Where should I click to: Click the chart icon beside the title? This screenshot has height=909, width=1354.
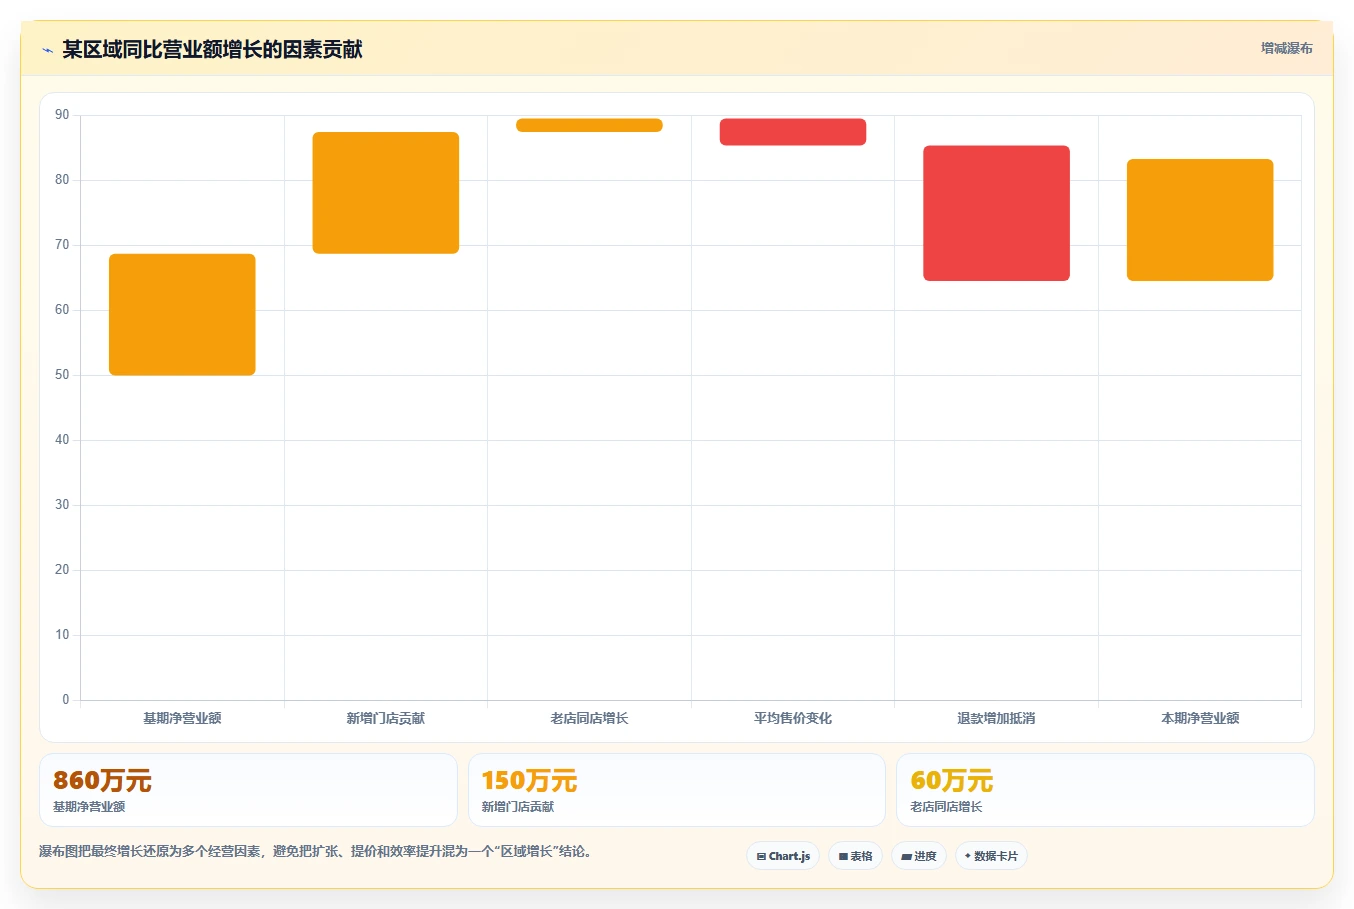click(47, 50)
